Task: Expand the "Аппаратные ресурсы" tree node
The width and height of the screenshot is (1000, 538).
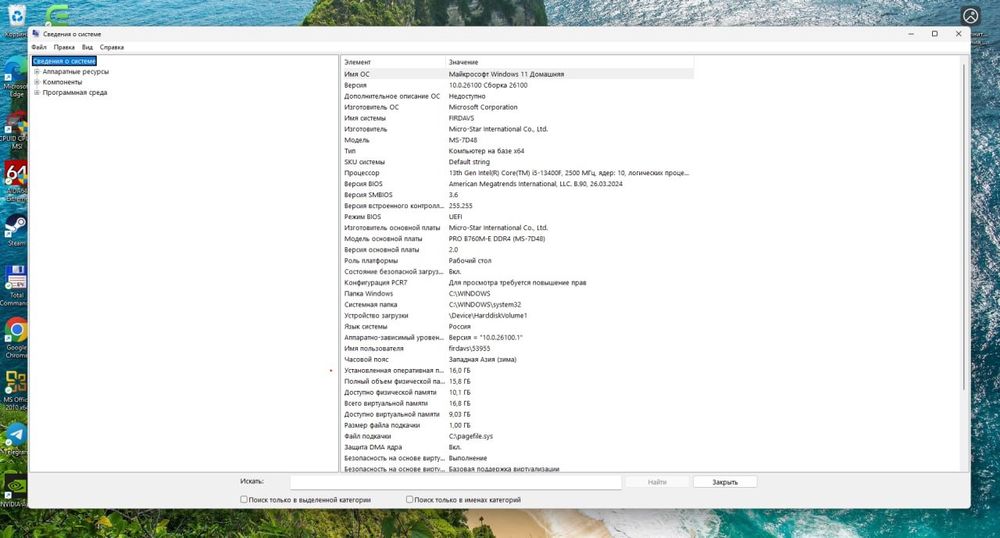Action: coord(37,72)
